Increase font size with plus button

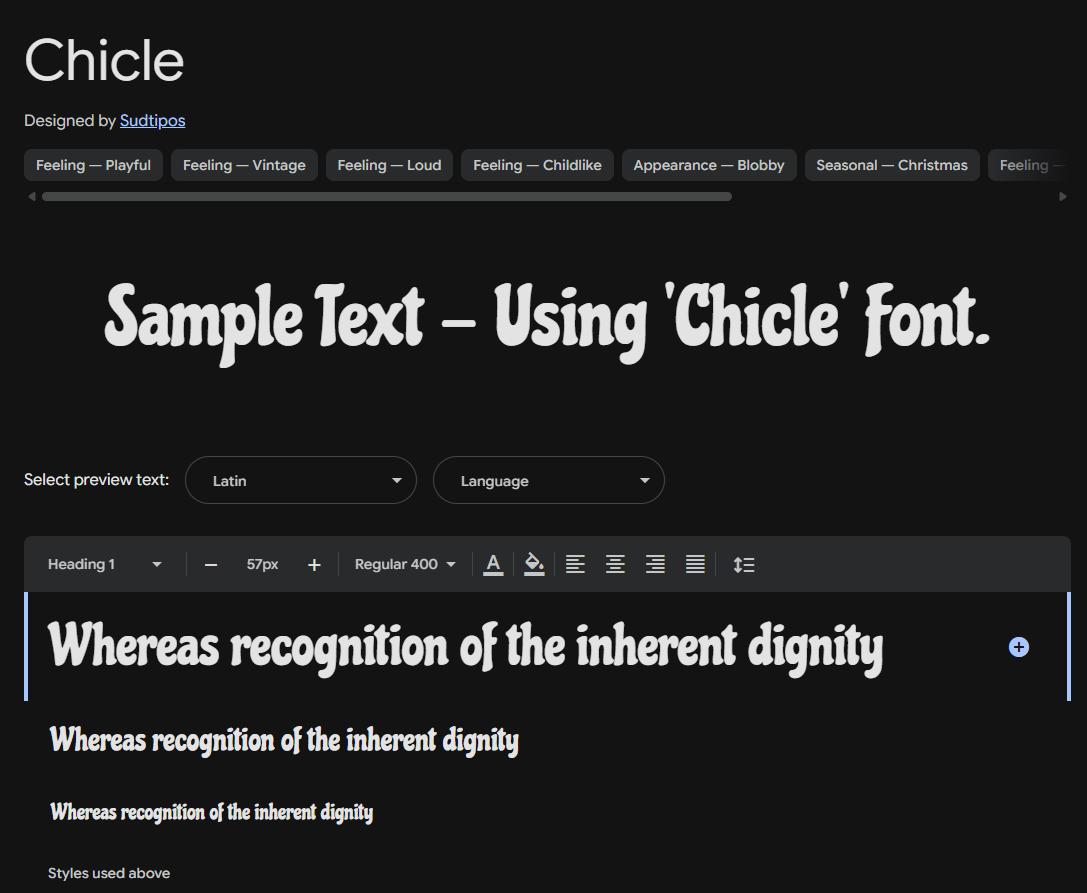(x=314, y=565)
